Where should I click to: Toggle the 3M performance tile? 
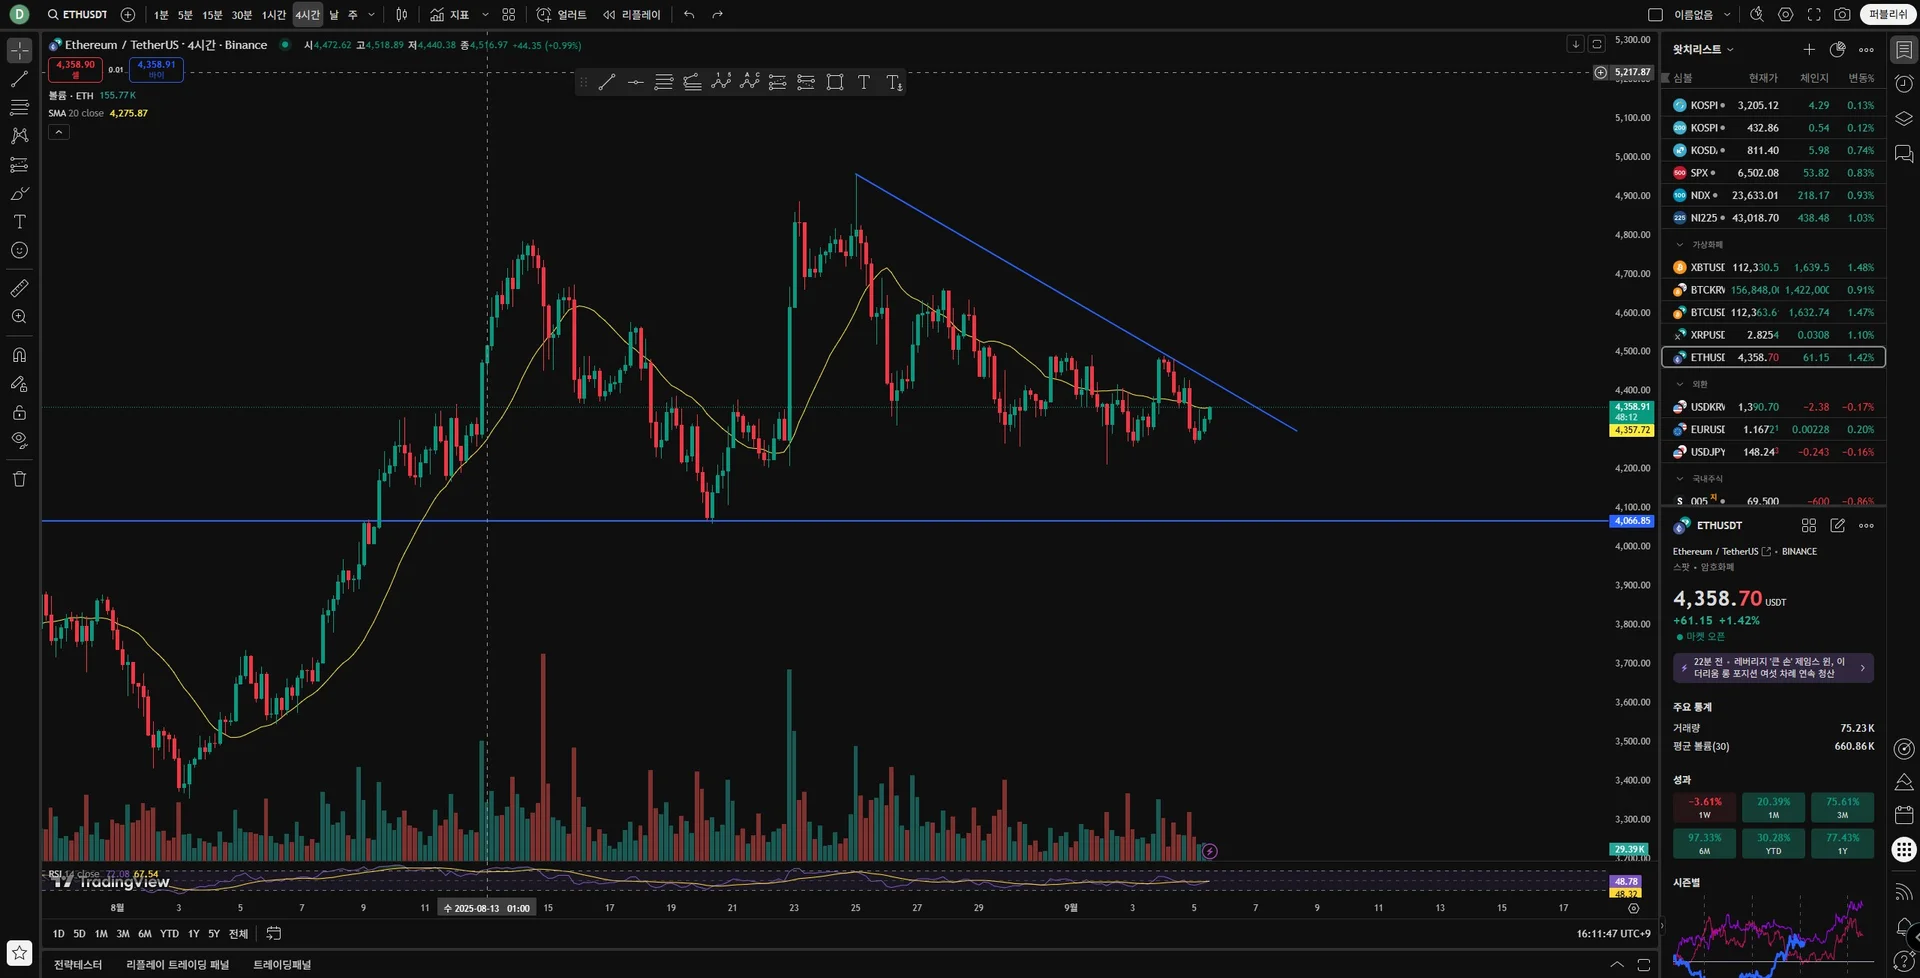pyautogui.click(x=1842, y=807)
